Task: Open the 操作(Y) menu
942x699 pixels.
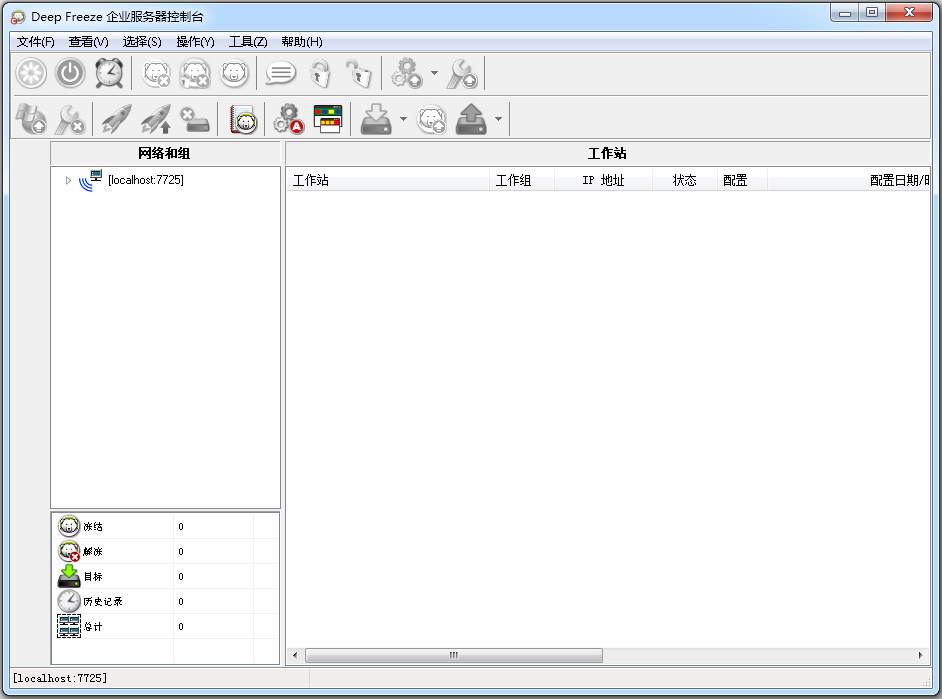Action: point(195,42)
